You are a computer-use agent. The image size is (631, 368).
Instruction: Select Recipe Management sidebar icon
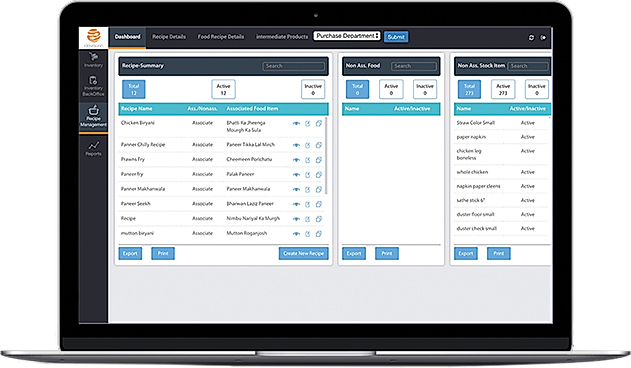[93, 116]
